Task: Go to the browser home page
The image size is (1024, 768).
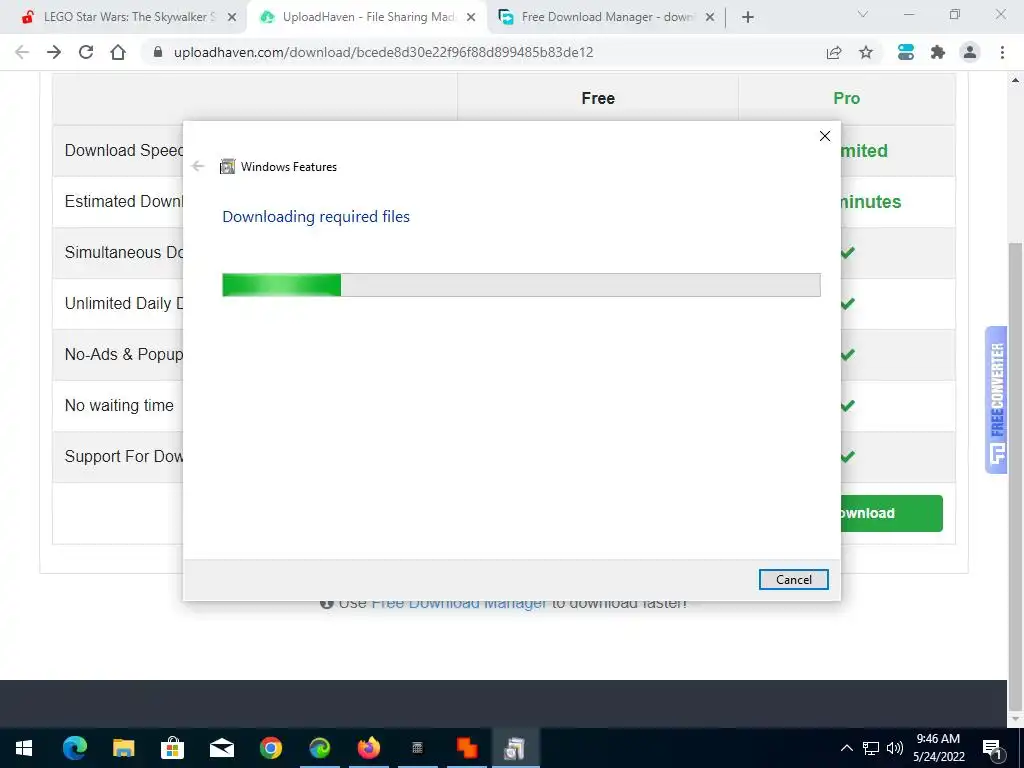Action: [x=118, y=52]
